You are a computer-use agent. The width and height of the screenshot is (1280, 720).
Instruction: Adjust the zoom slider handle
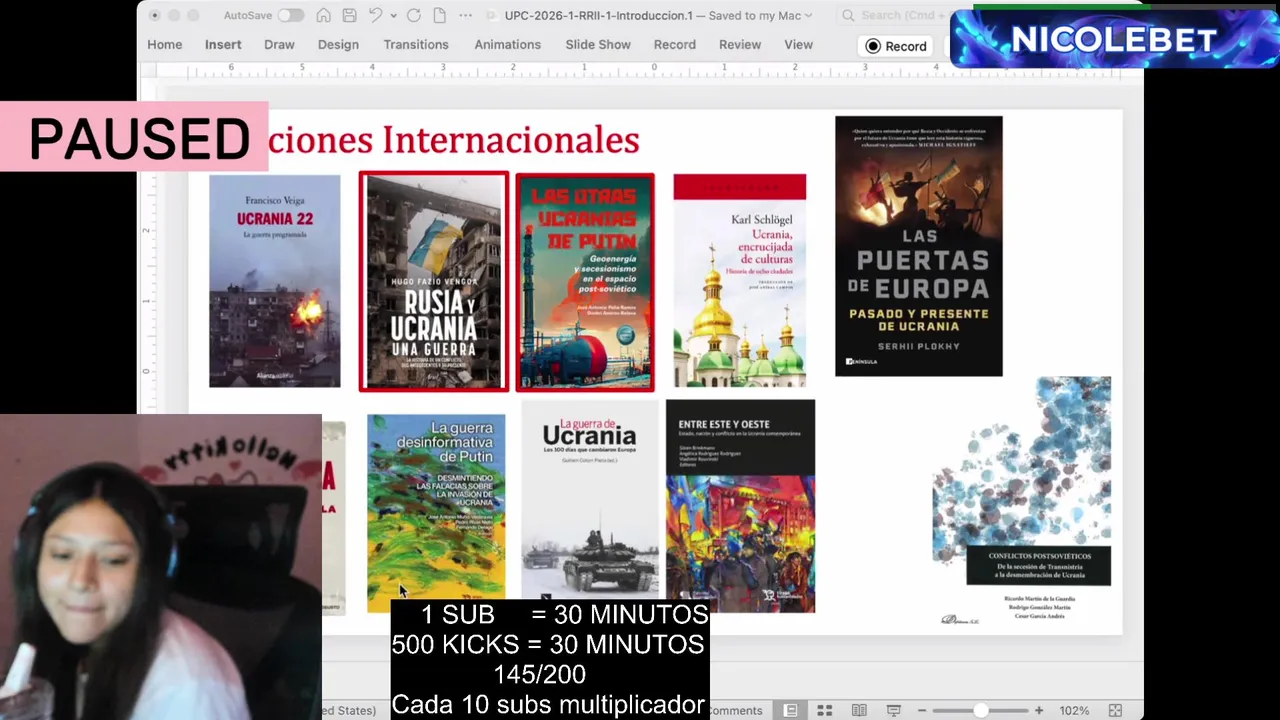981,710
